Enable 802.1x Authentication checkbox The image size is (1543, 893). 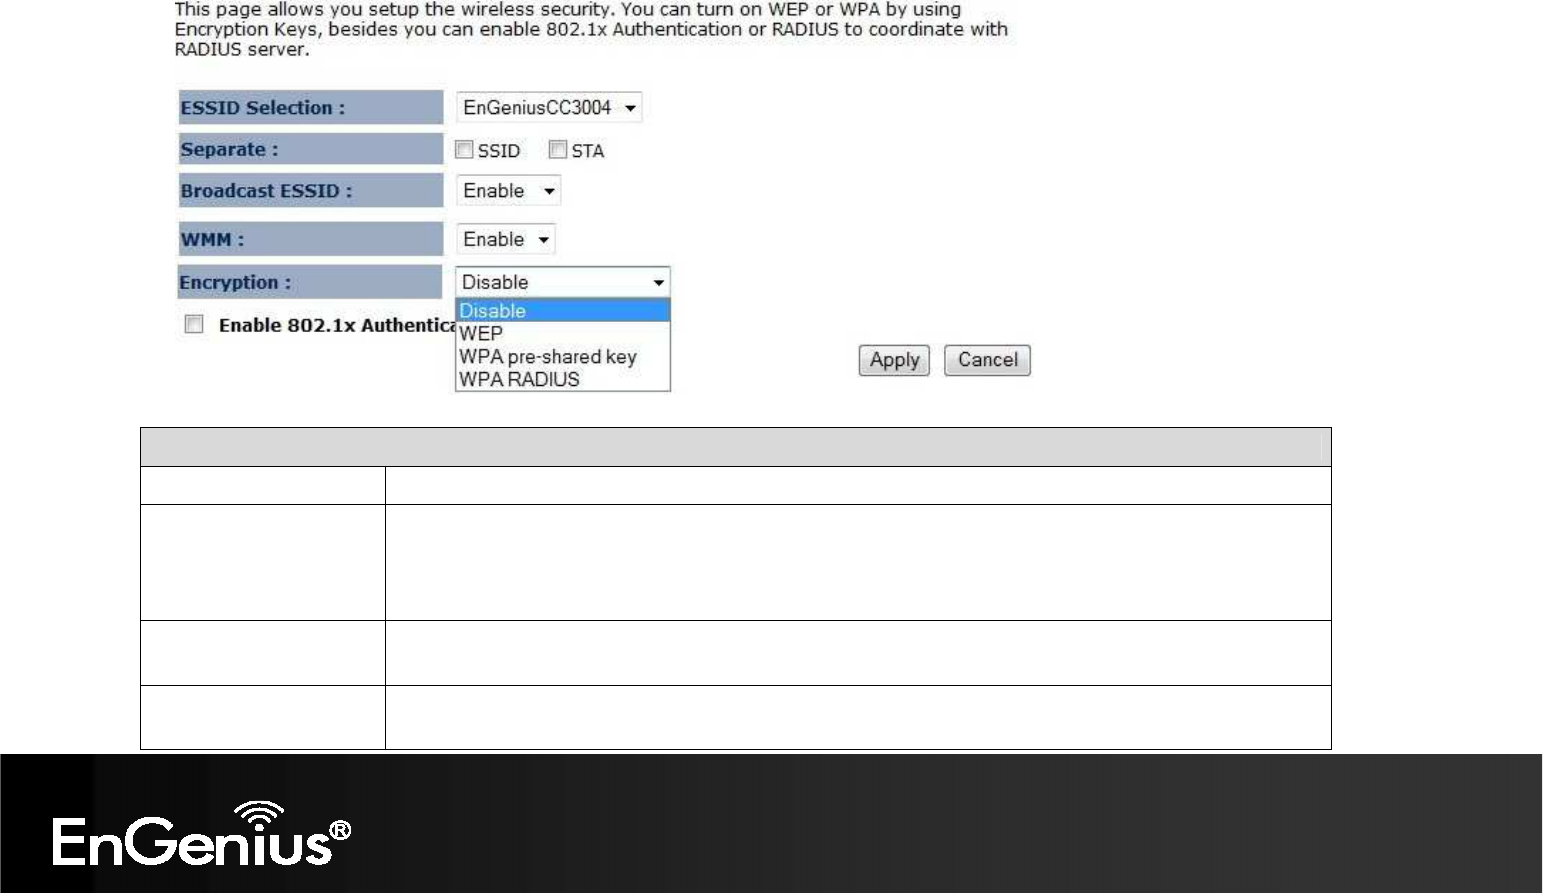click(194, 324)
